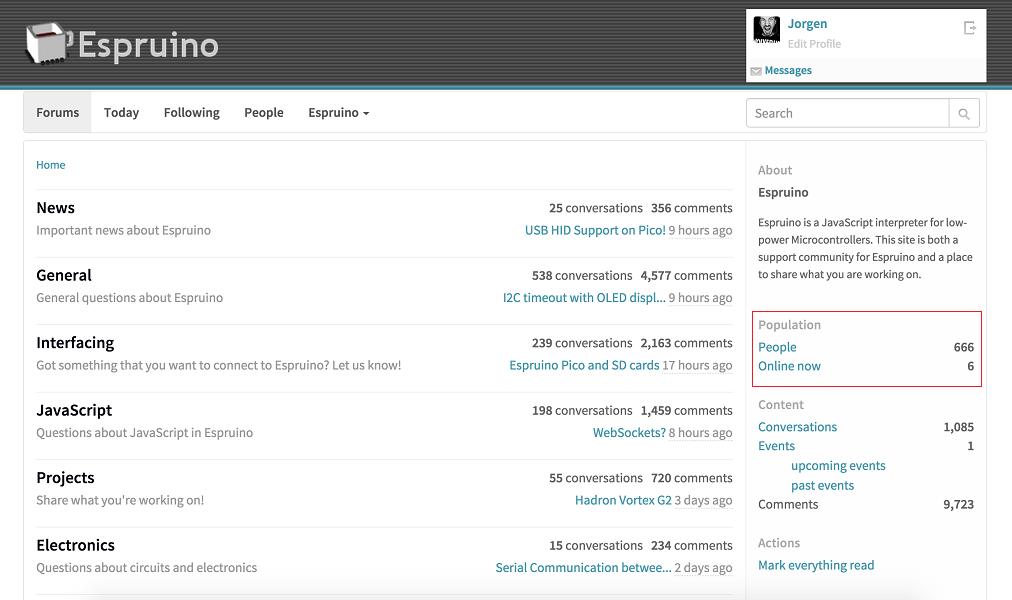This screenshot has width=1012, height=600.
Task: Click the 666 people count
Action: (964, 347)
